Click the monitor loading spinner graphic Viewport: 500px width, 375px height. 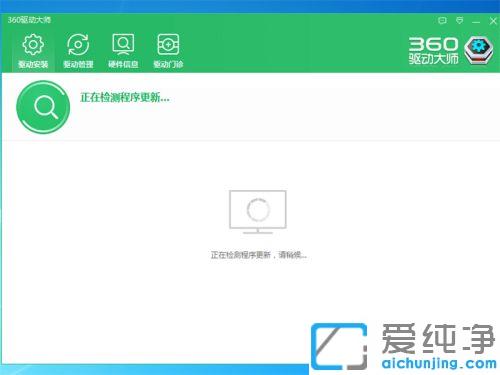(x=258, y=212)
